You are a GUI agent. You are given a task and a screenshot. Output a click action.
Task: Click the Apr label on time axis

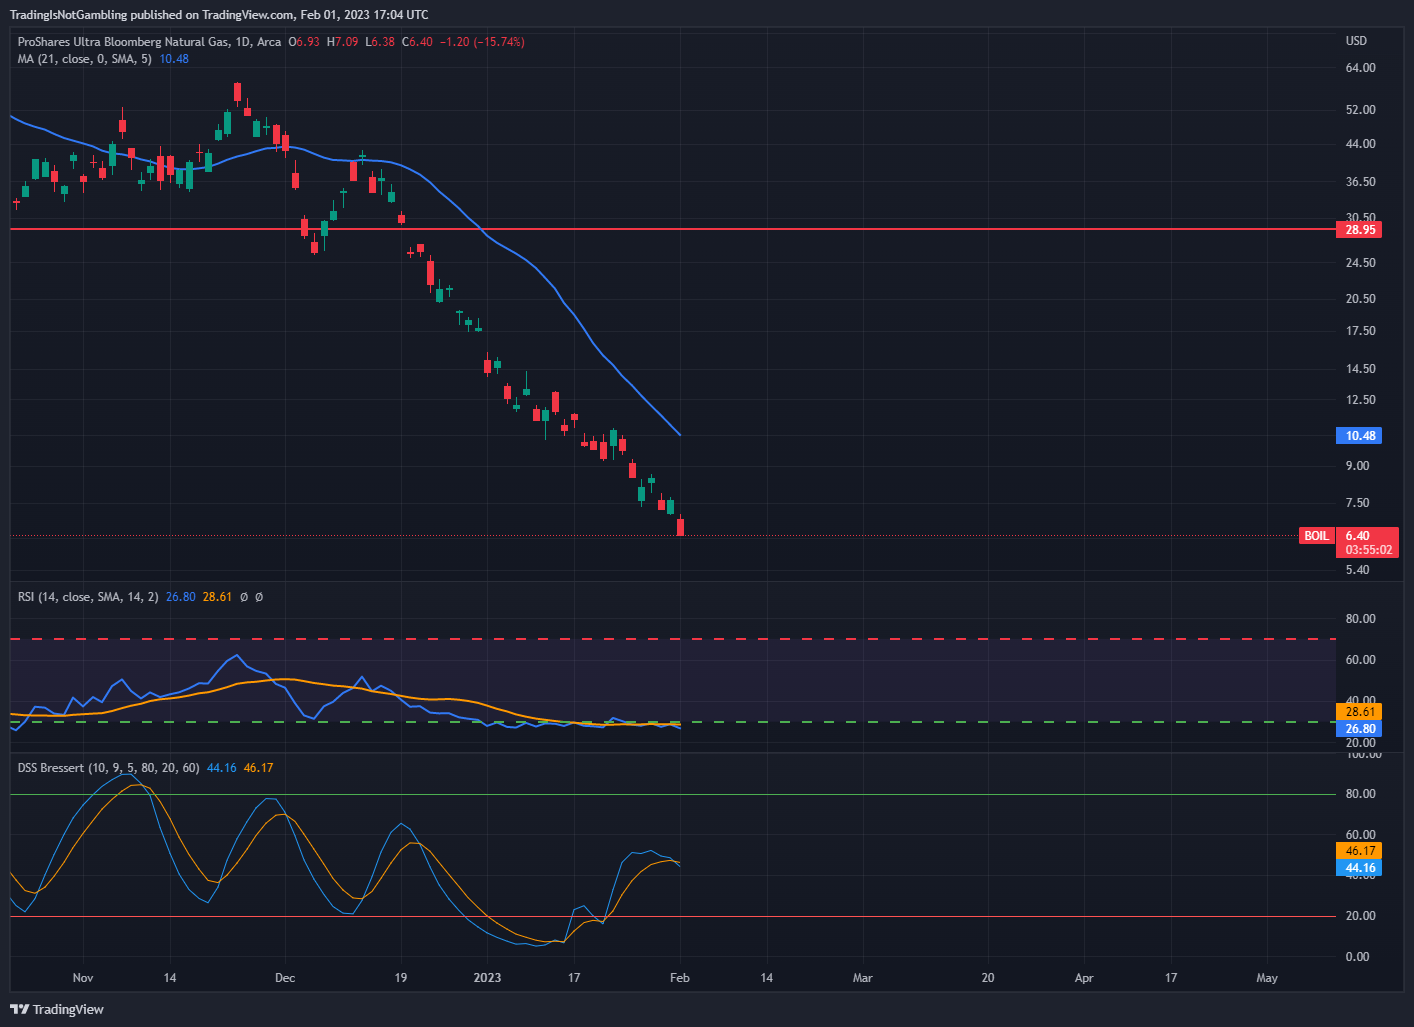click(x=1084, y=978)
